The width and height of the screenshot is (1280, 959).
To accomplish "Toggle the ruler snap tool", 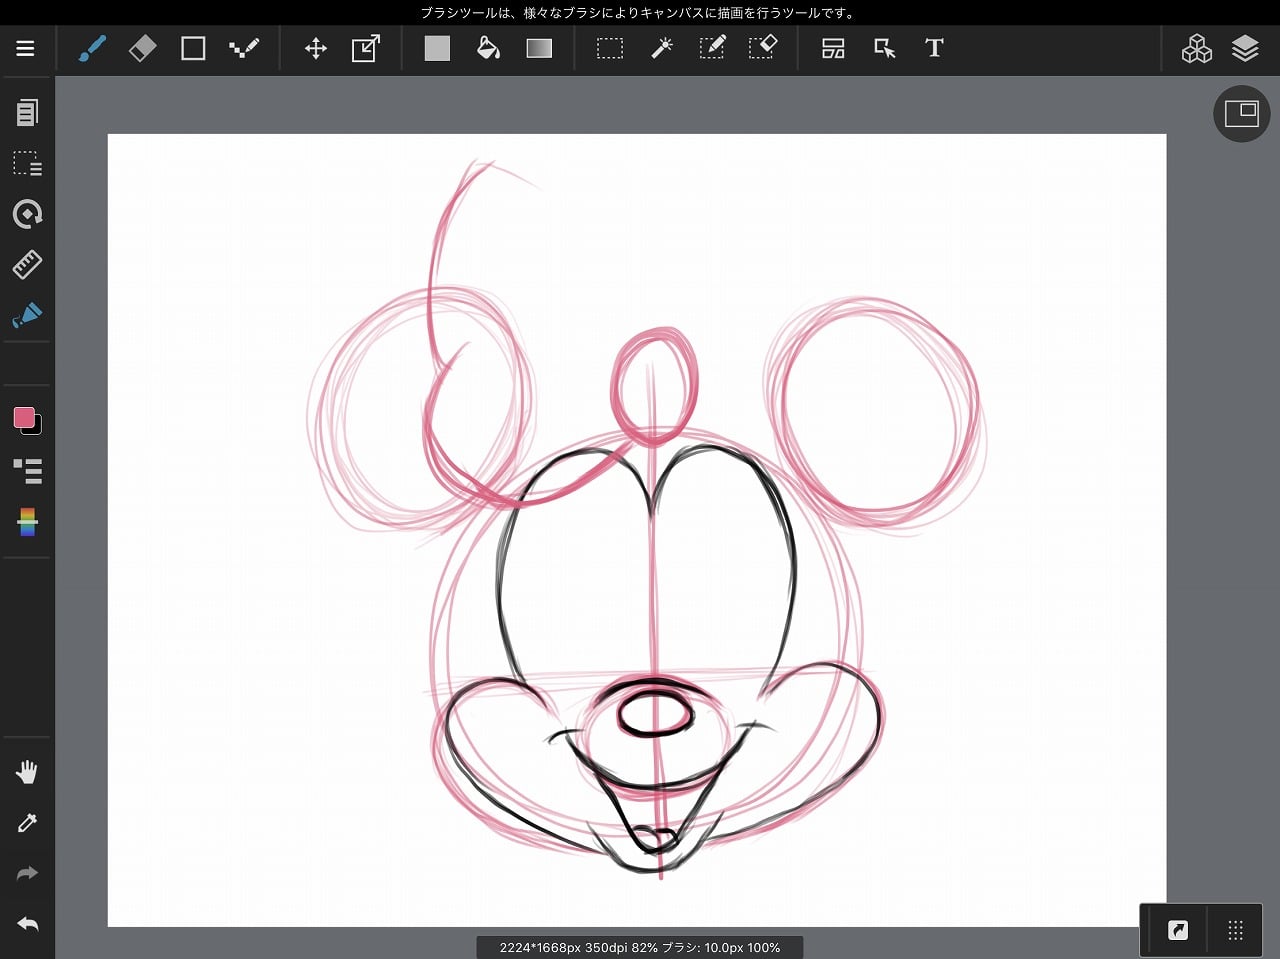I will [27, 264].
